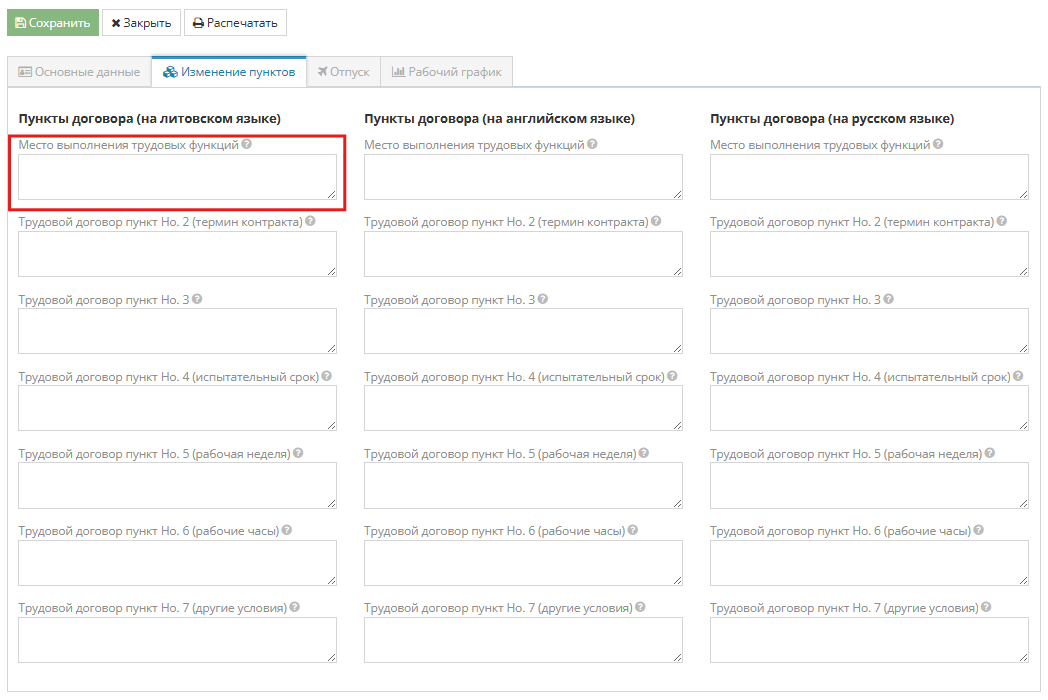Open the Отпуск tab
This screenshot has width=1048, height=700.
[x=343, y=72]
